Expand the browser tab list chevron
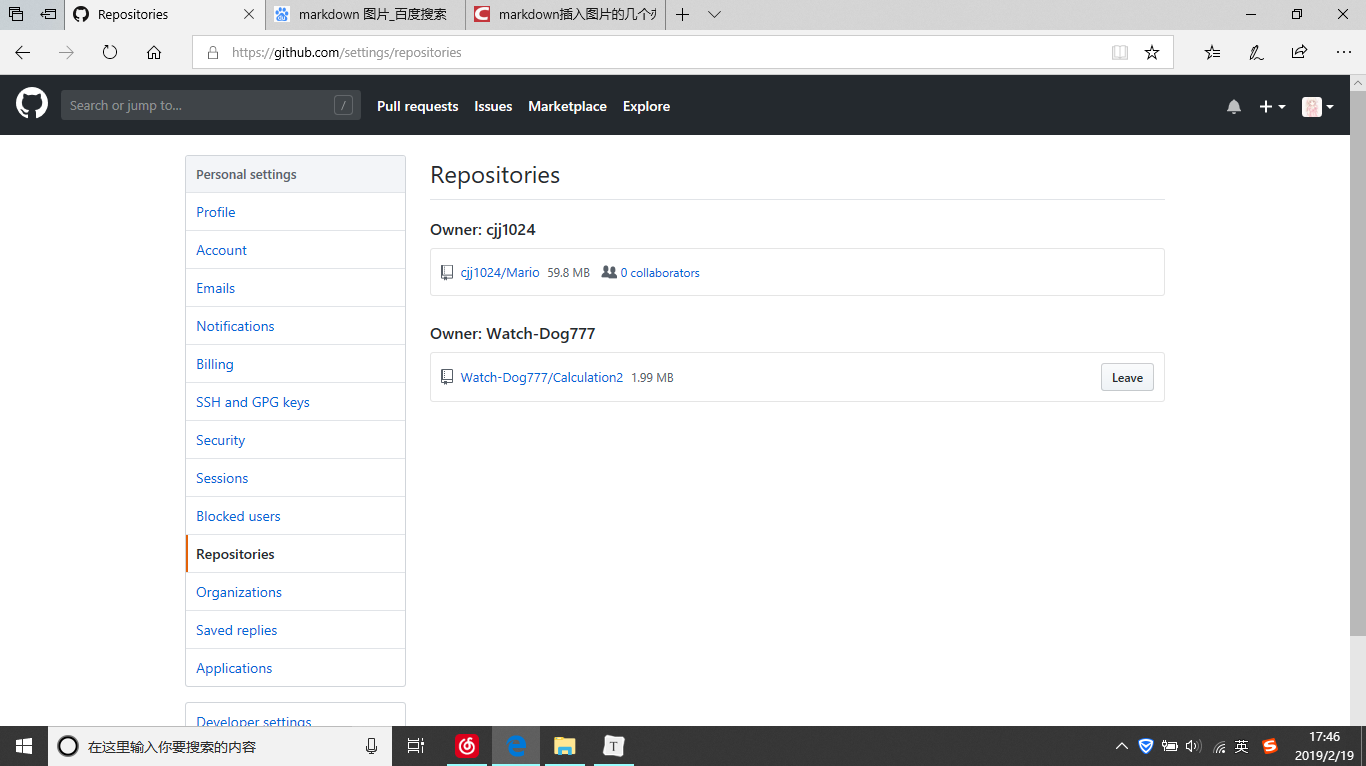The height and width of the screenshot is (766, 1366). (x=713, y=14)
